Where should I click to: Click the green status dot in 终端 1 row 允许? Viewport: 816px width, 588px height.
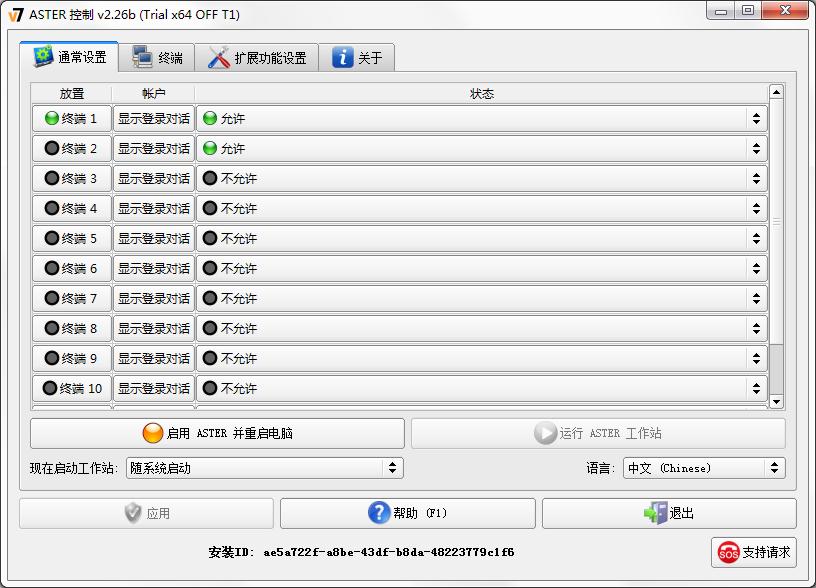(x=210, y=119)
